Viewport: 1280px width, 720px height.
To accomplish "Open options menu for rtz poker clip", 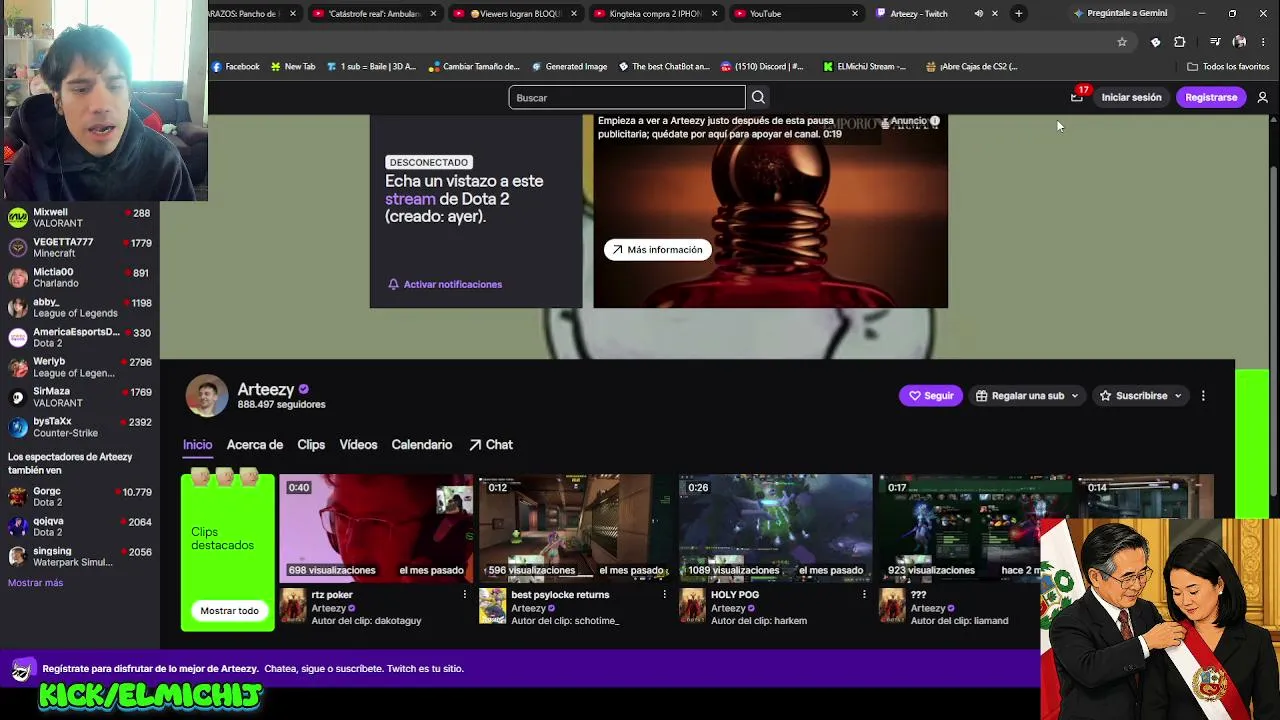I will [464, 595].
